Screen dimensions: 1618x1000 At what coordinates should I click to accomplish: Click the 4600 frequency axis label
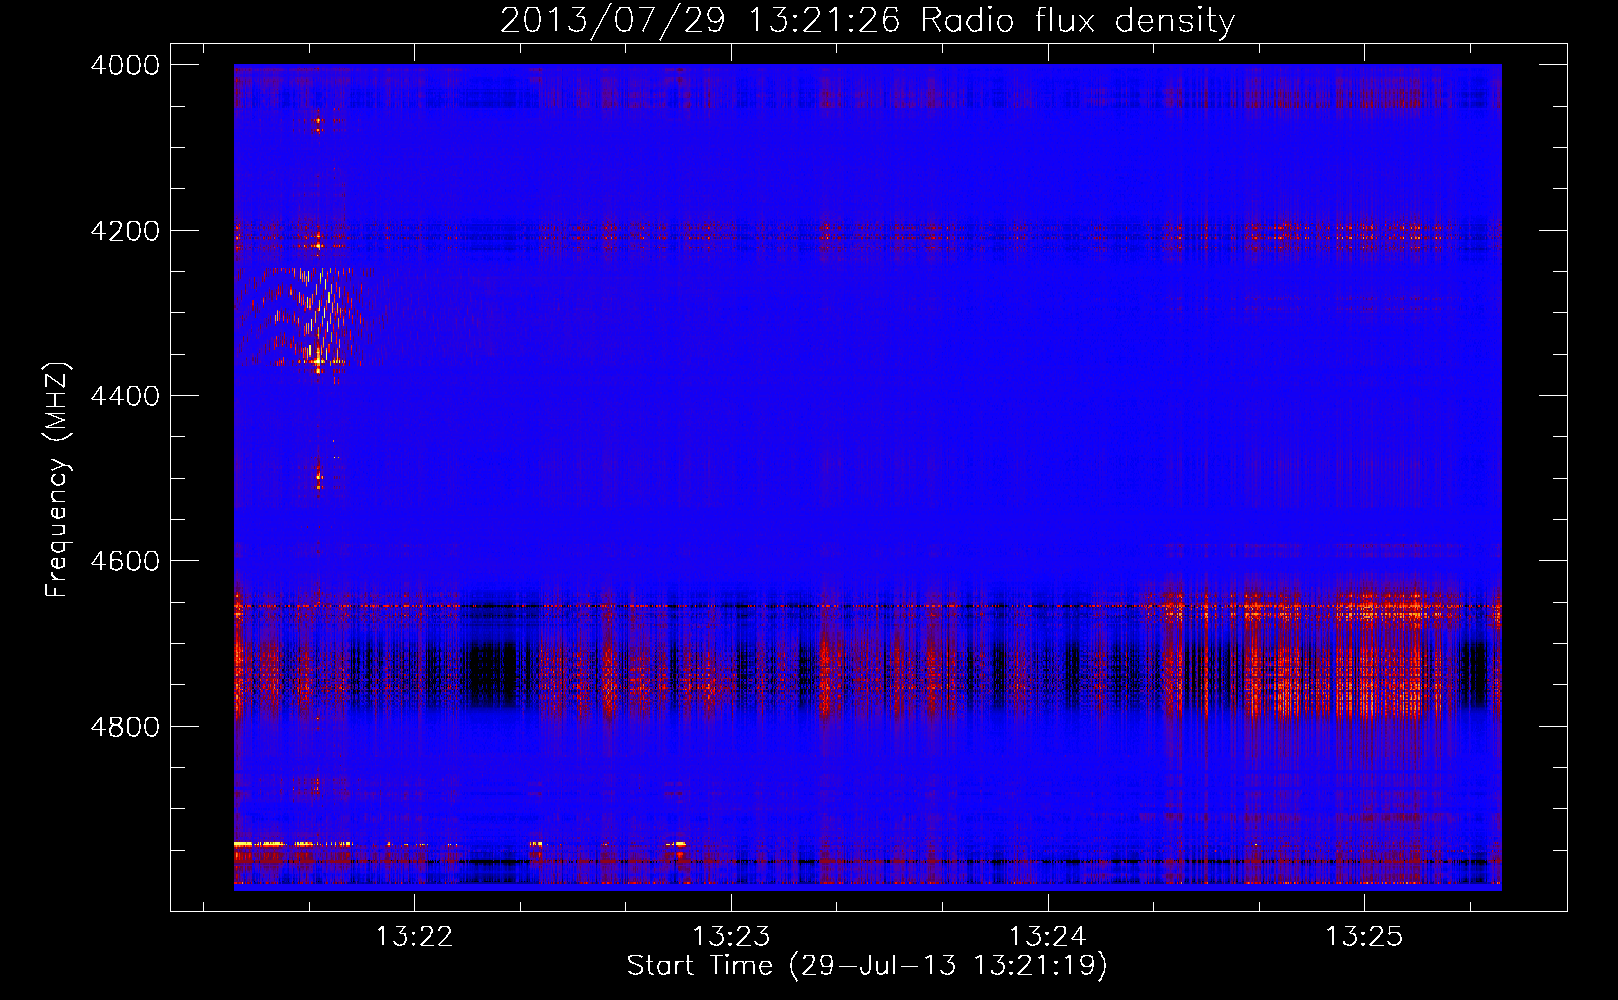pyautogui.click(x=124, y=561)
